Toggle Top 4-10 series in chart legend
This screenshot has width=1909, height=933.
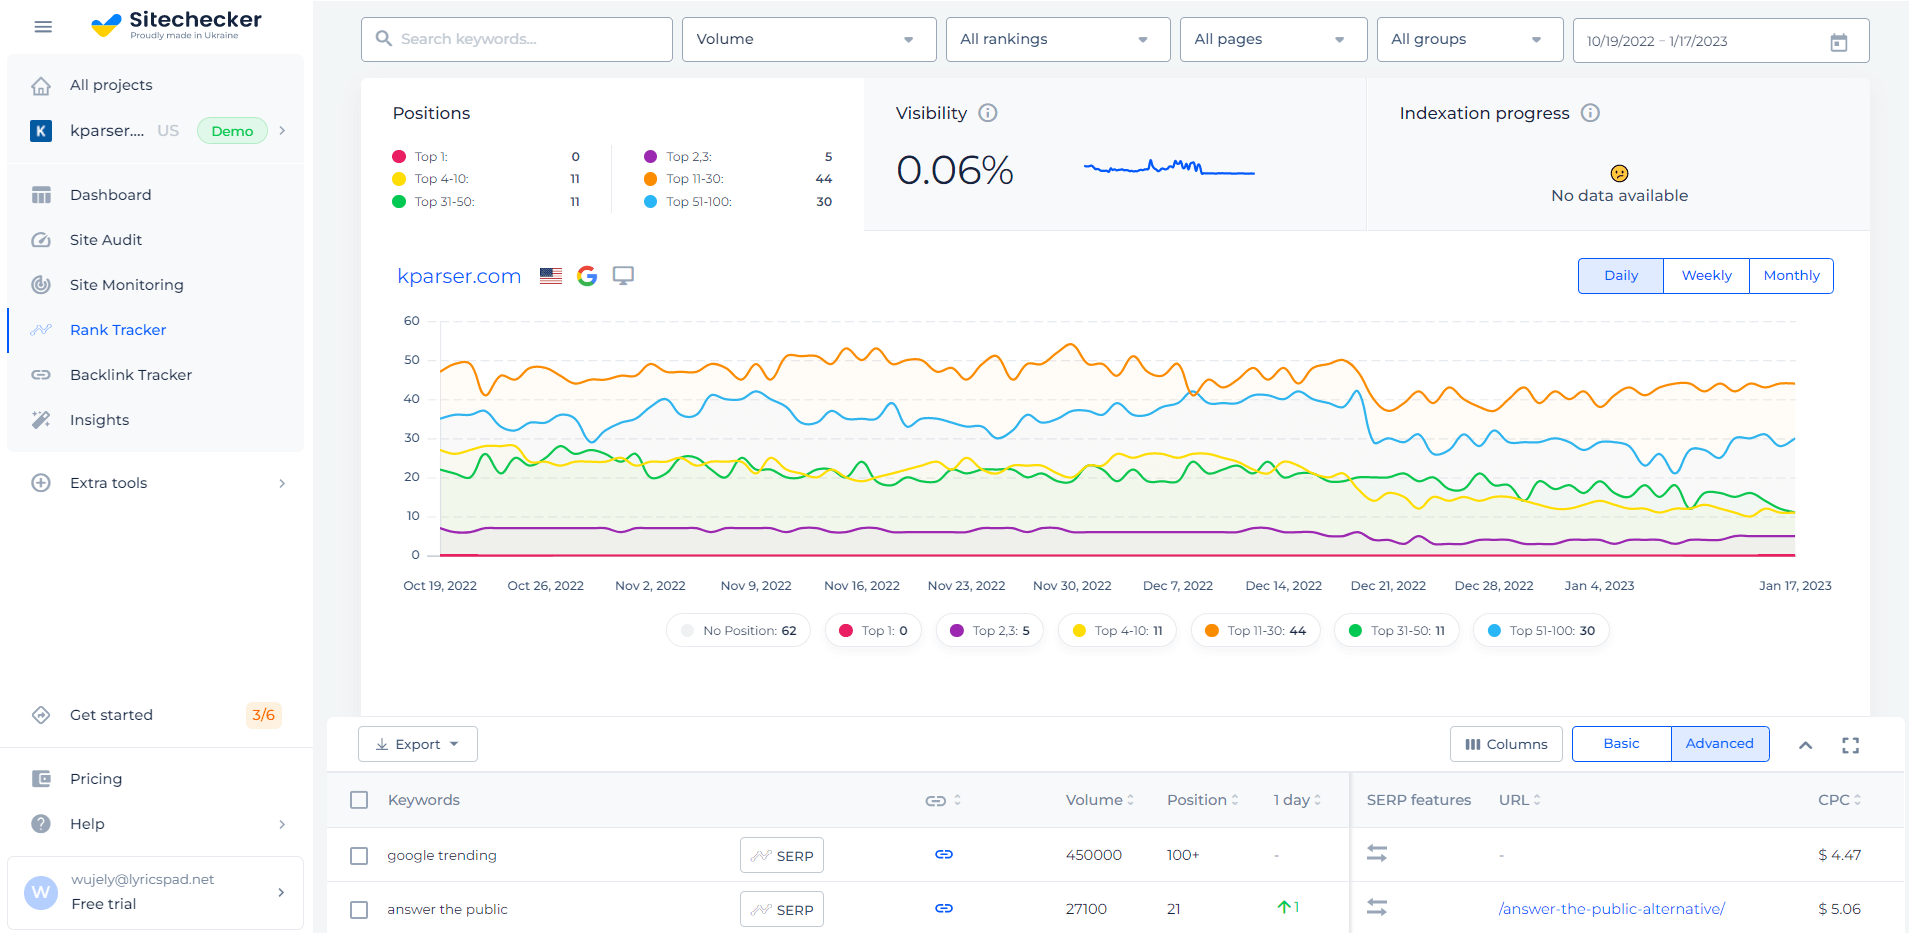coord(1117,631)
